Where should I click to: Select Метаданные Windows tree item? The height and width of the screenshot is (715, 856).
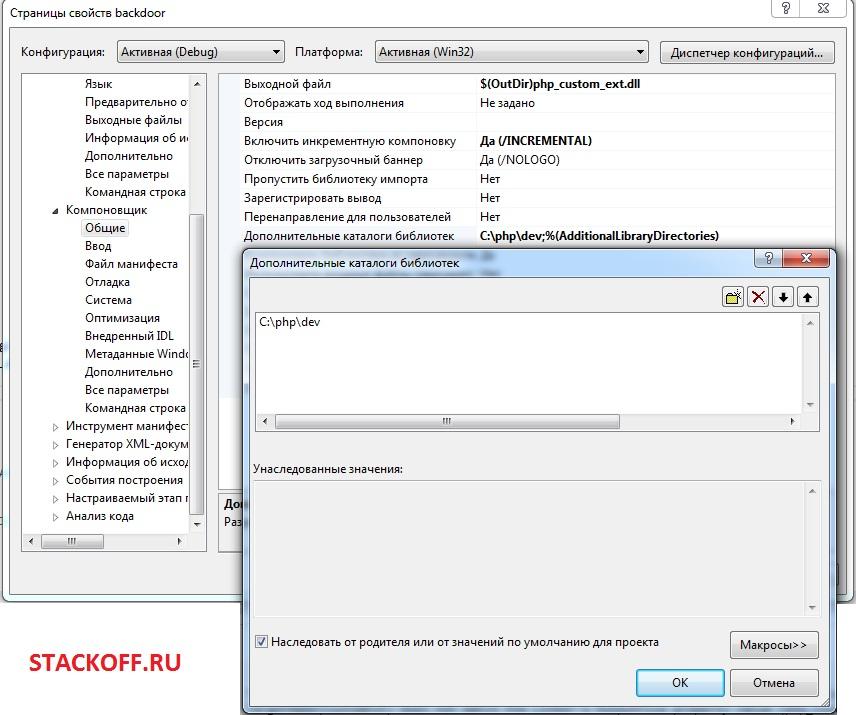(136, 354)
